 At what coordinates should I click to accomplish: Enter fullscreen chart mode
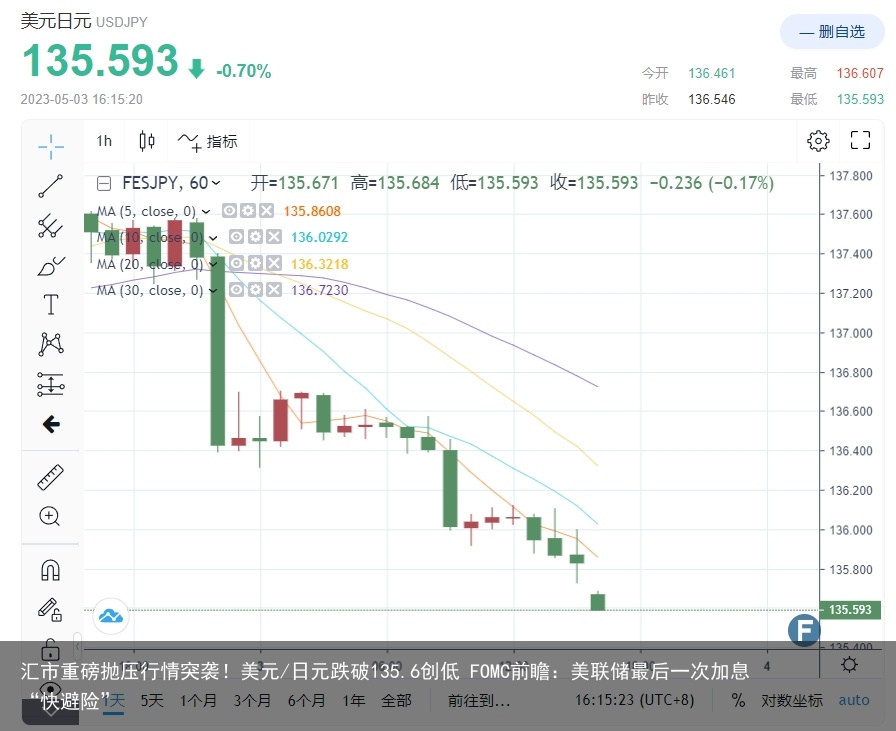point(860,140)
